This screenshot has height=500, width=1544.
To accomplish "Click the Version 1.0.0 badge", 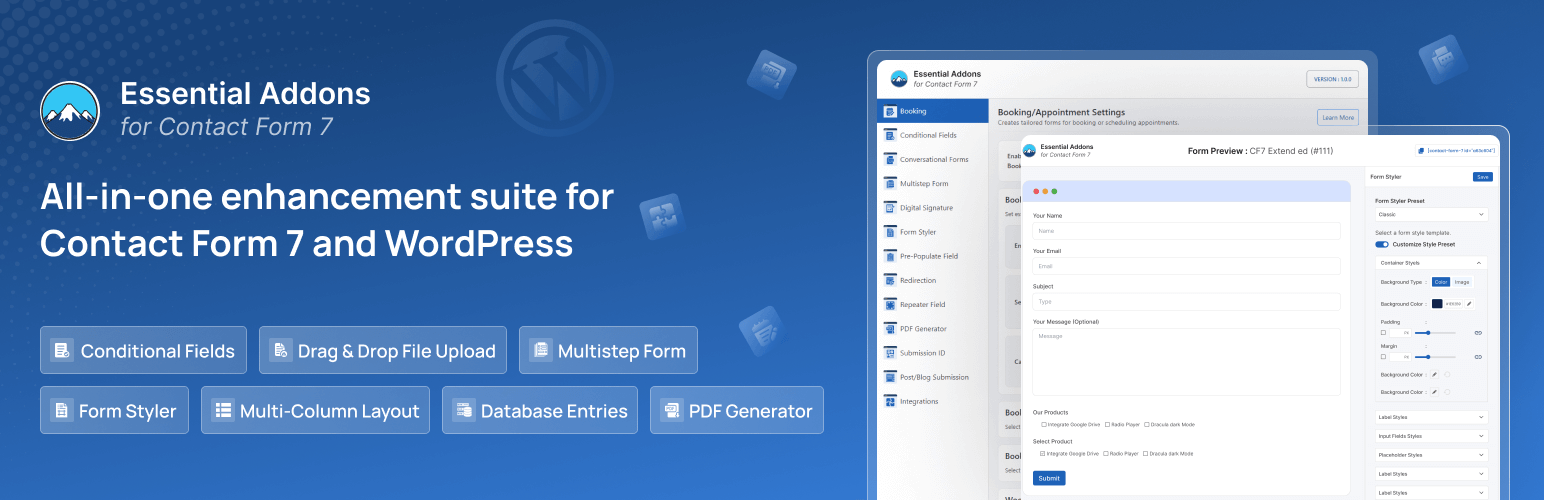I will click(1333, 79).
